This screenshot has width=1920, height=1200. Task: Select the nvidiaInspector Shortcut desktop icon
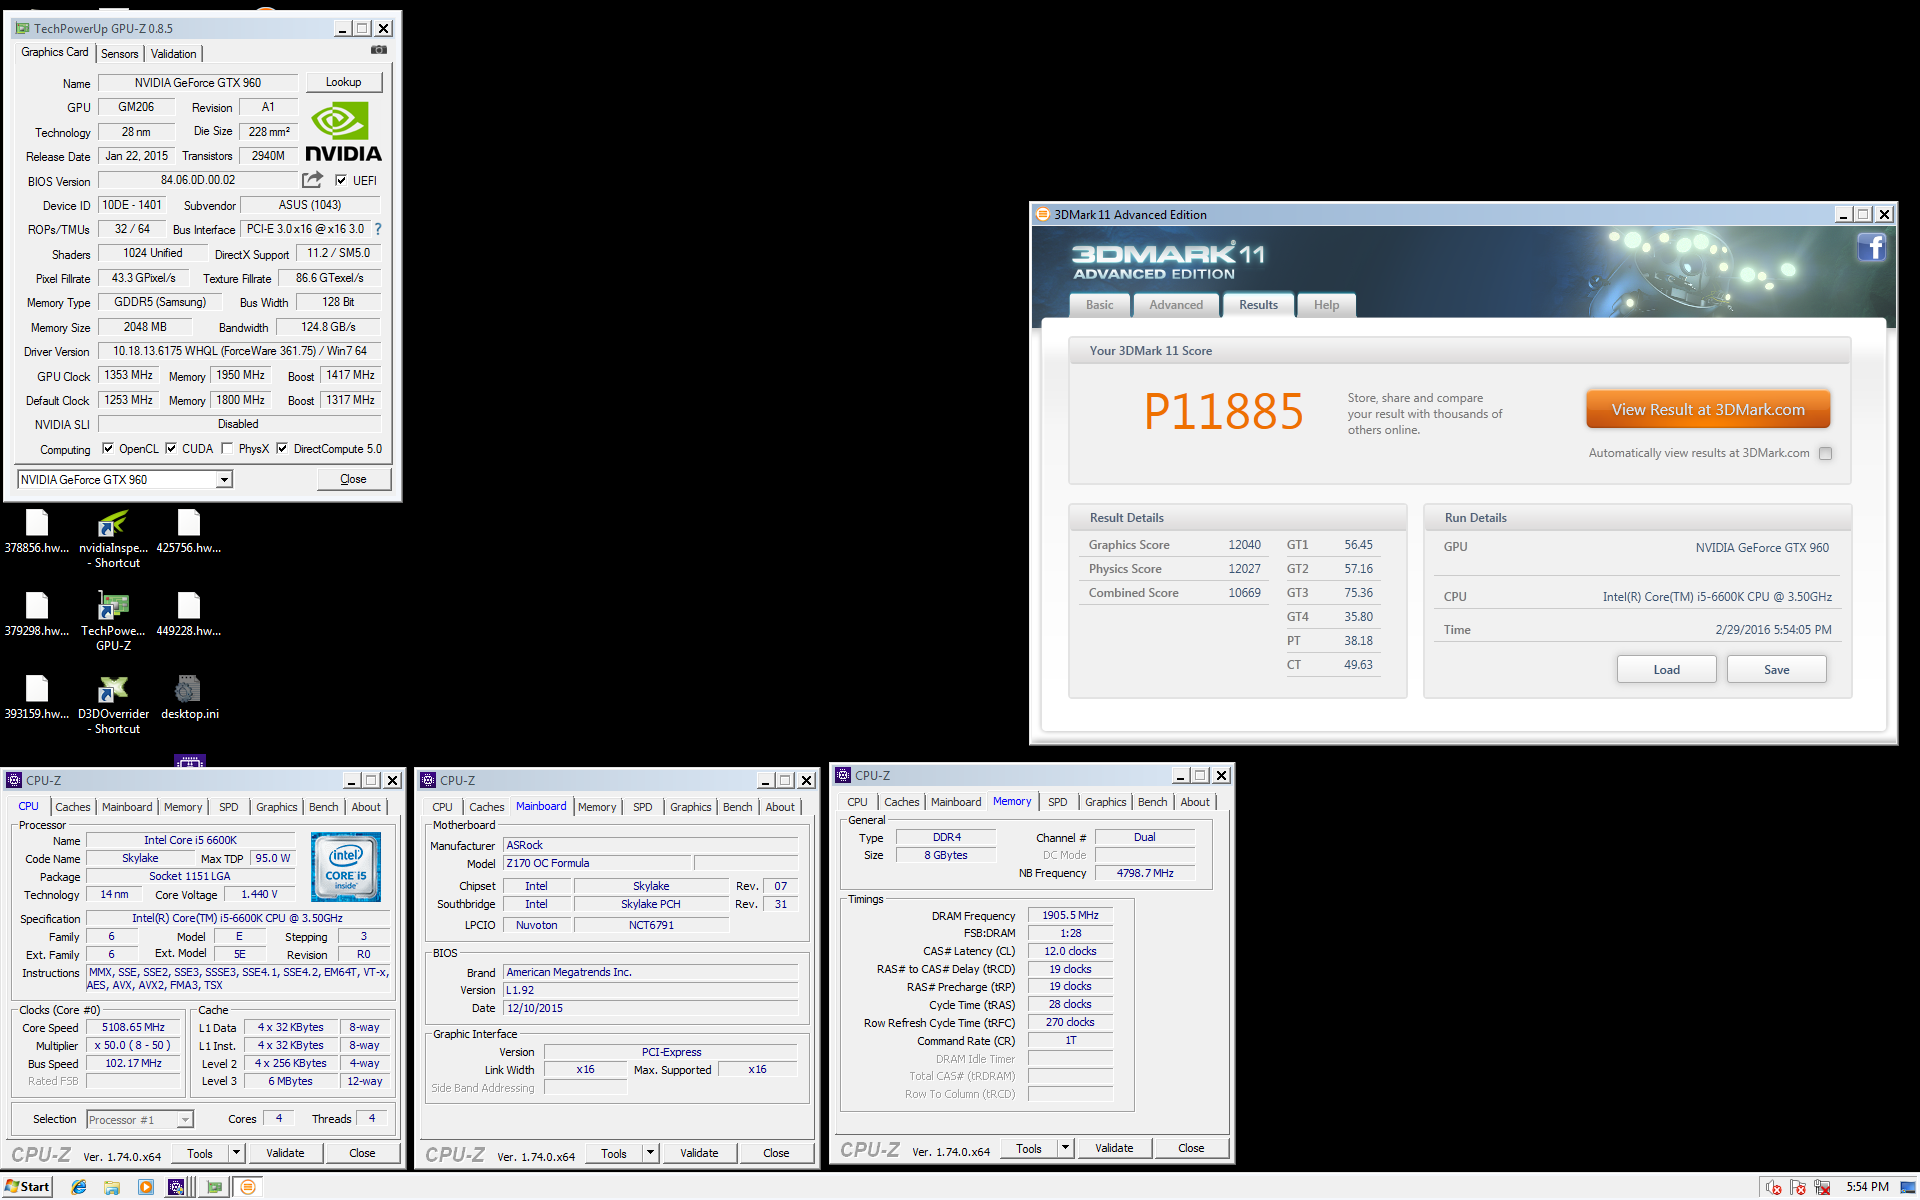[x=114, y=540]
